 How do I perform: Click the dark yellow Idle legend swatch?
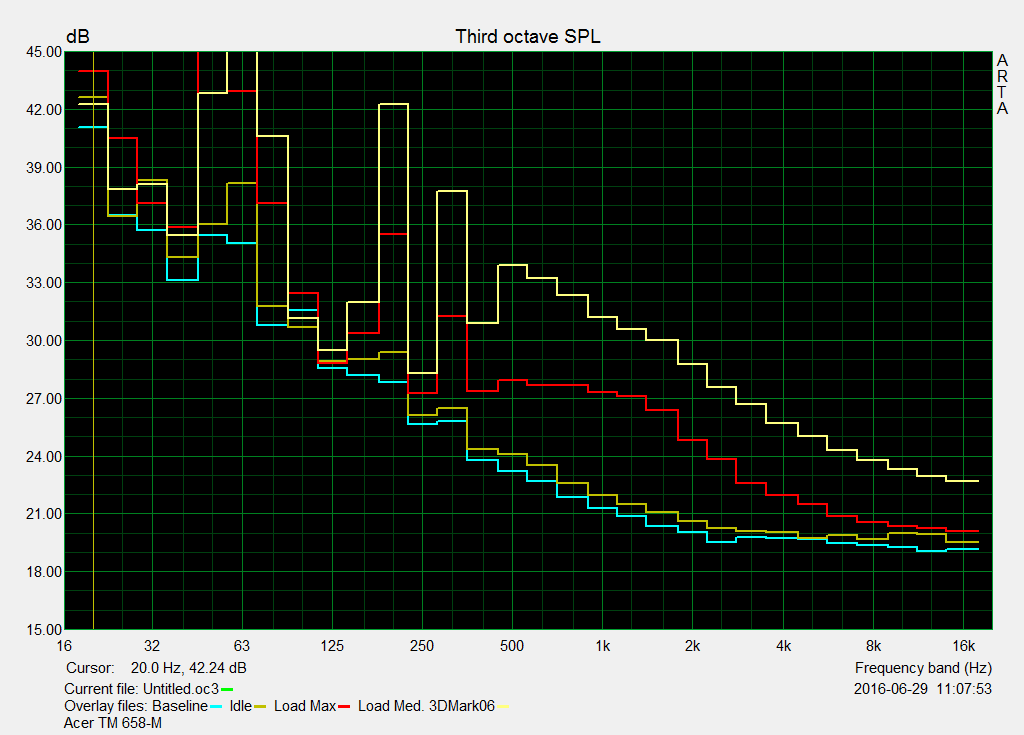pos(260,707)
